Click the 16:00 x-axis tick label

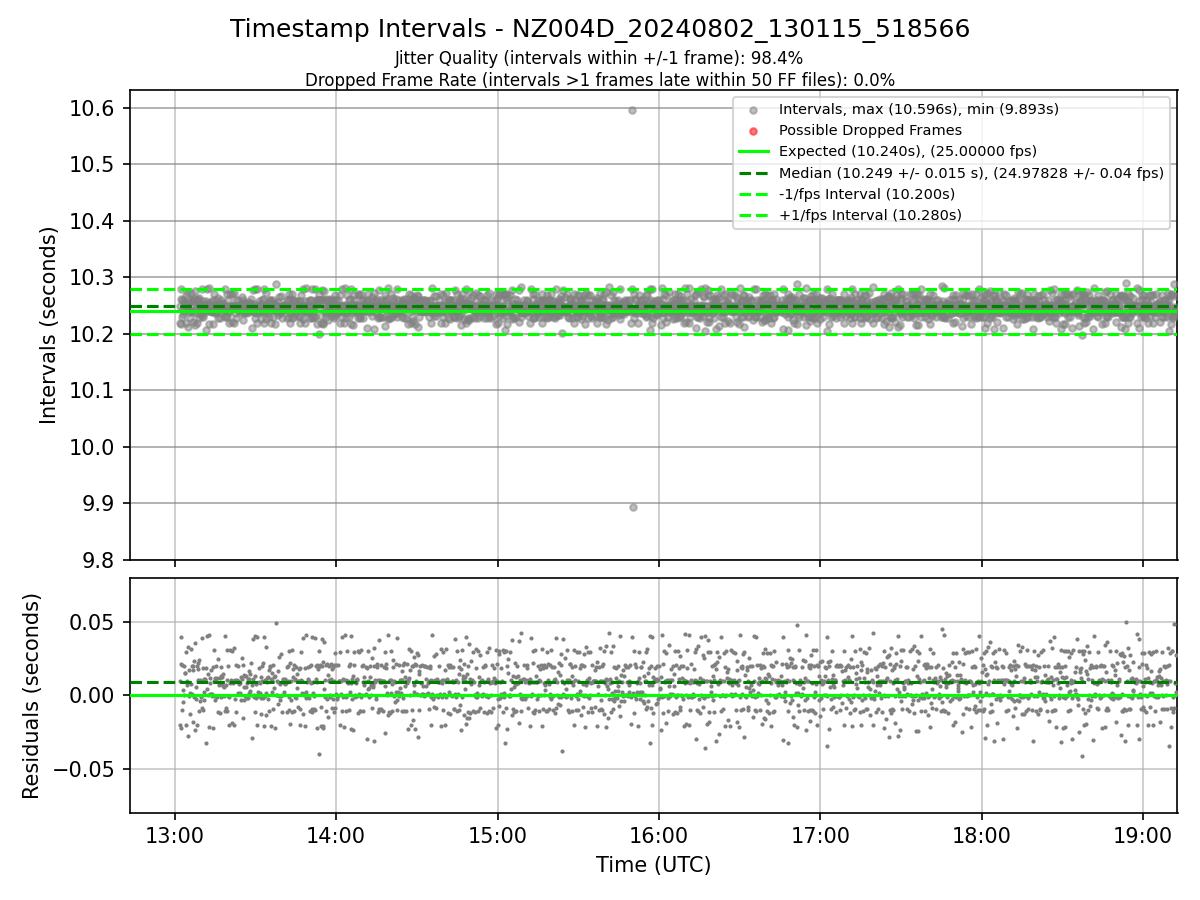pos(658,834)
